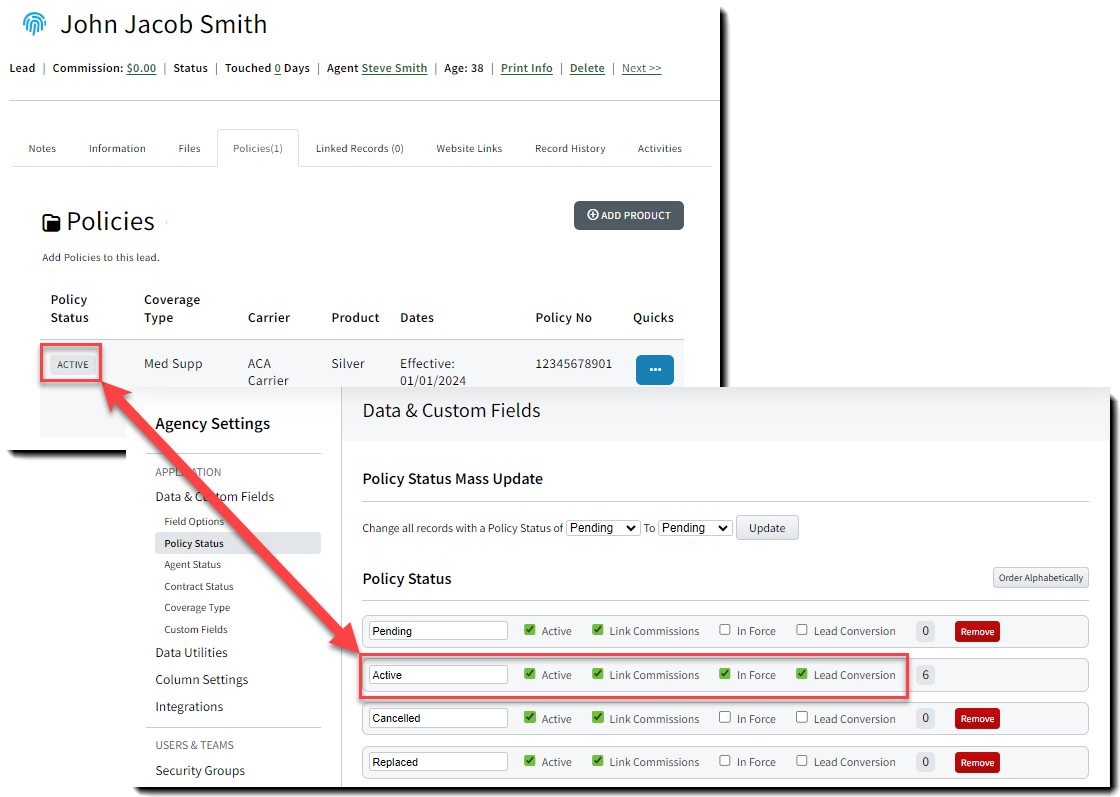Click the count 6 badge in Active row
The width and height of the screenshot is (1120, 797).
925,674
